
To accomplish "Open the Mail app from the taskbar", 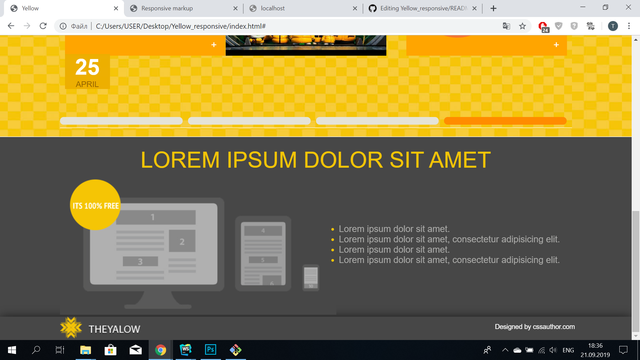I will click(x=136, y=350).
